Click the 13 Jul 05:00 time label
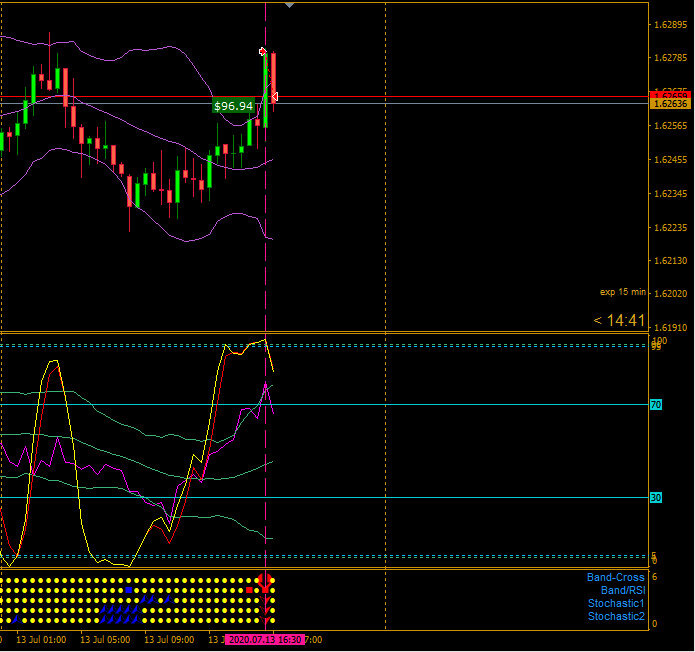 105,640
